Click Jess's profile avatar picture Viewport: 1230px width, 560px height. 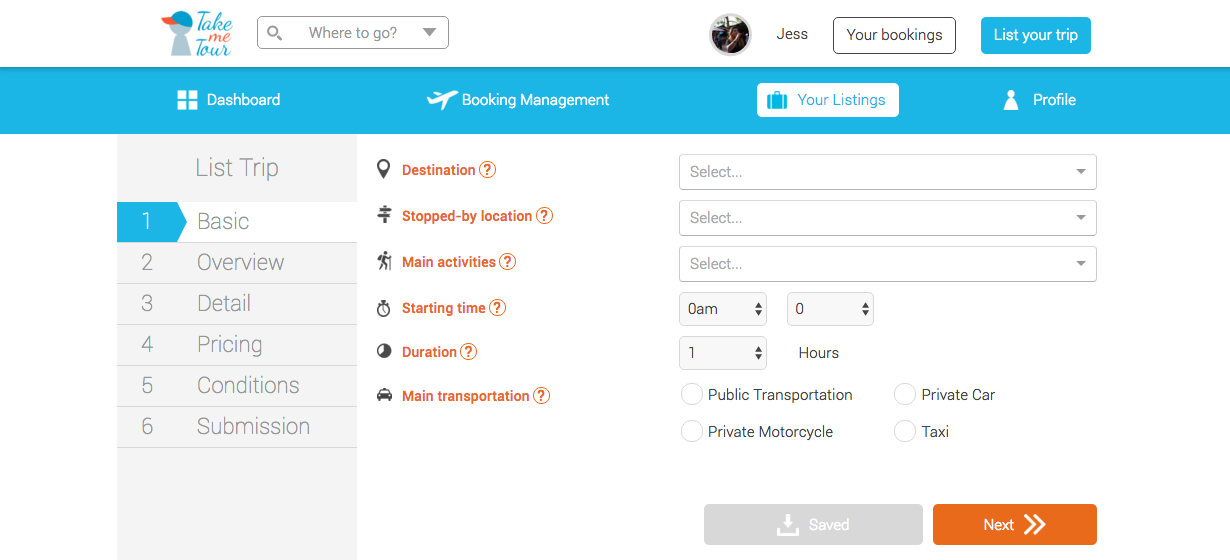730,34
